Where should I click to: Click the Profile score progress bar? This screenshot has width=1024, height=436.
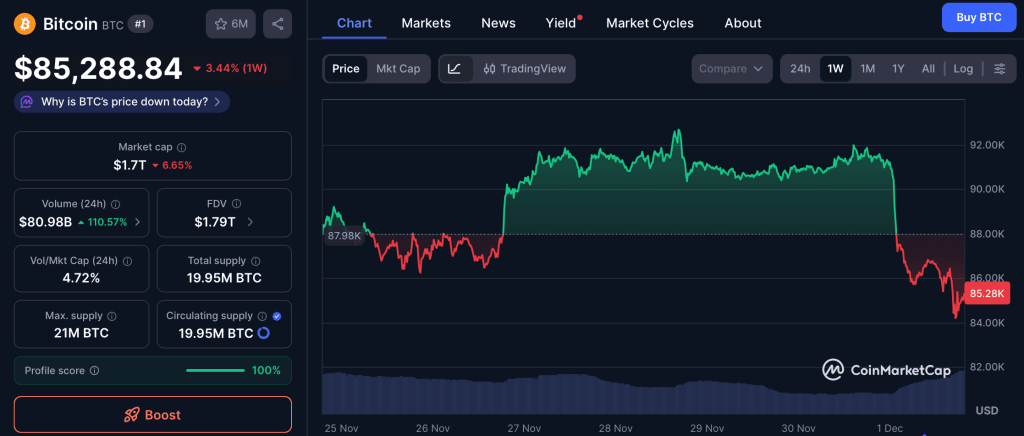tap(215, 370)
